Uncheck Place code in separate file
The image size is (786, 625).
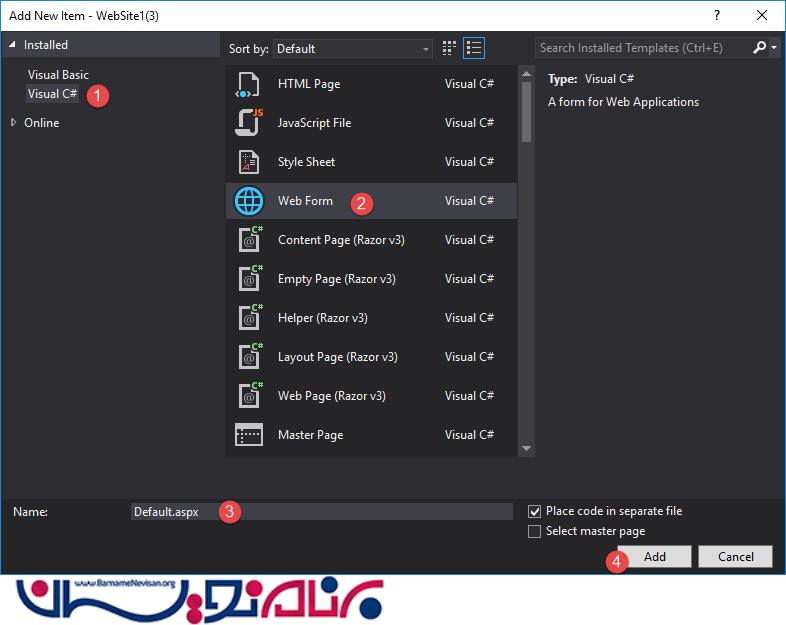(x=535, y=511)
